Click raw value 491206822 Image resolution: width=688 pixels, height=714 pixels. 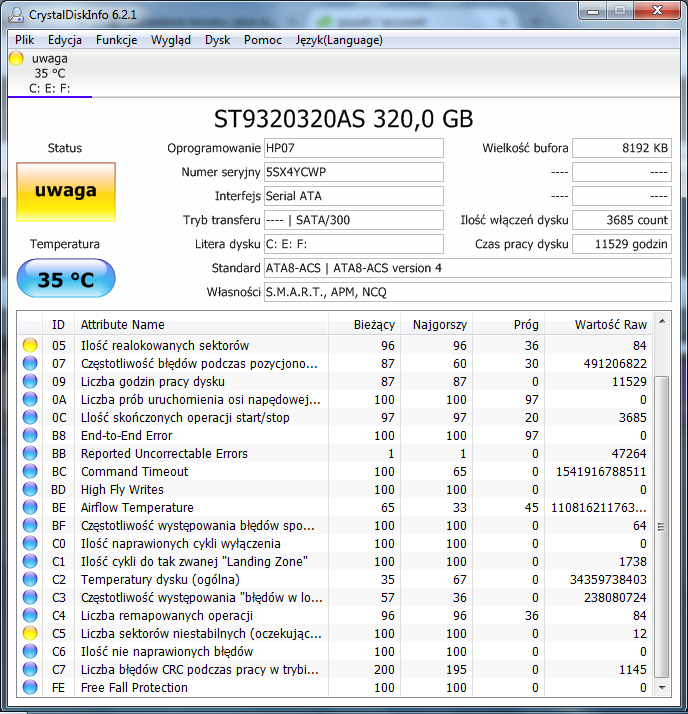click(615, 363)
